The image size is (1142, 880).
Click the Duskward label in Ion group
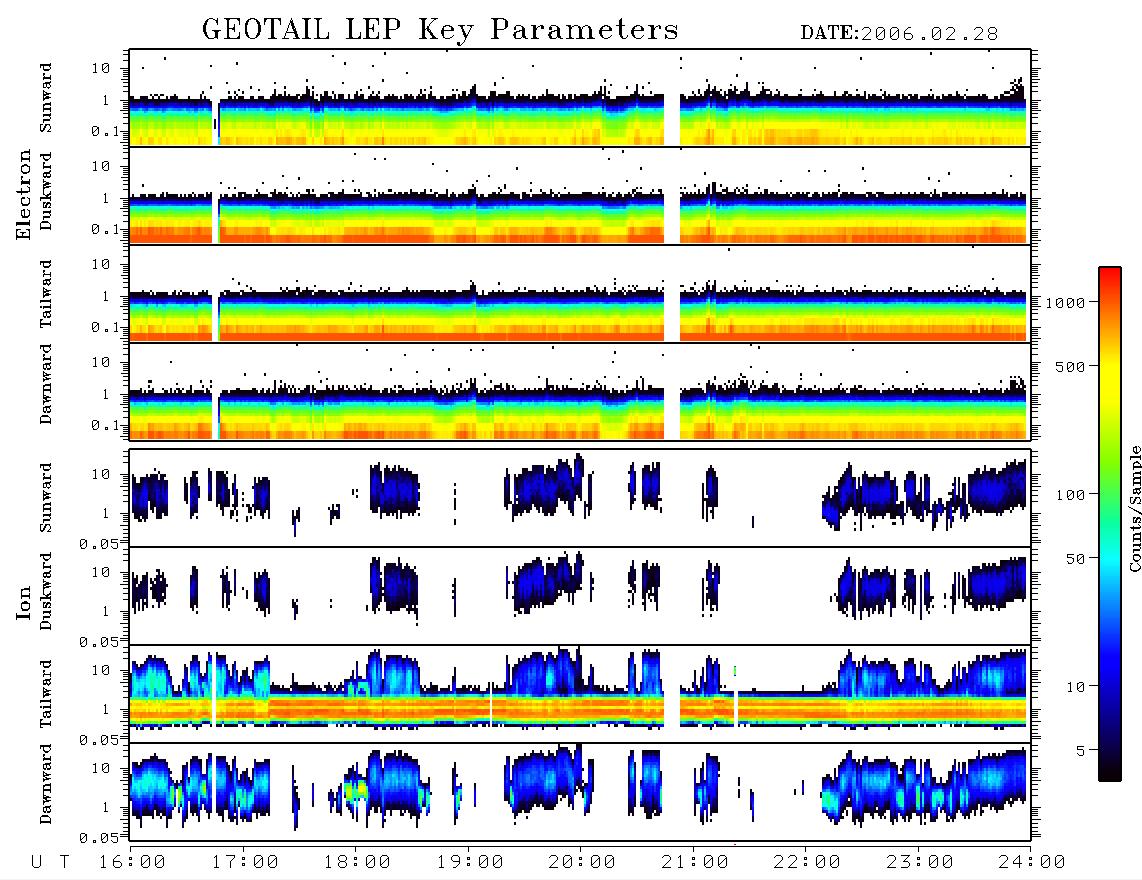coord(46,591)
